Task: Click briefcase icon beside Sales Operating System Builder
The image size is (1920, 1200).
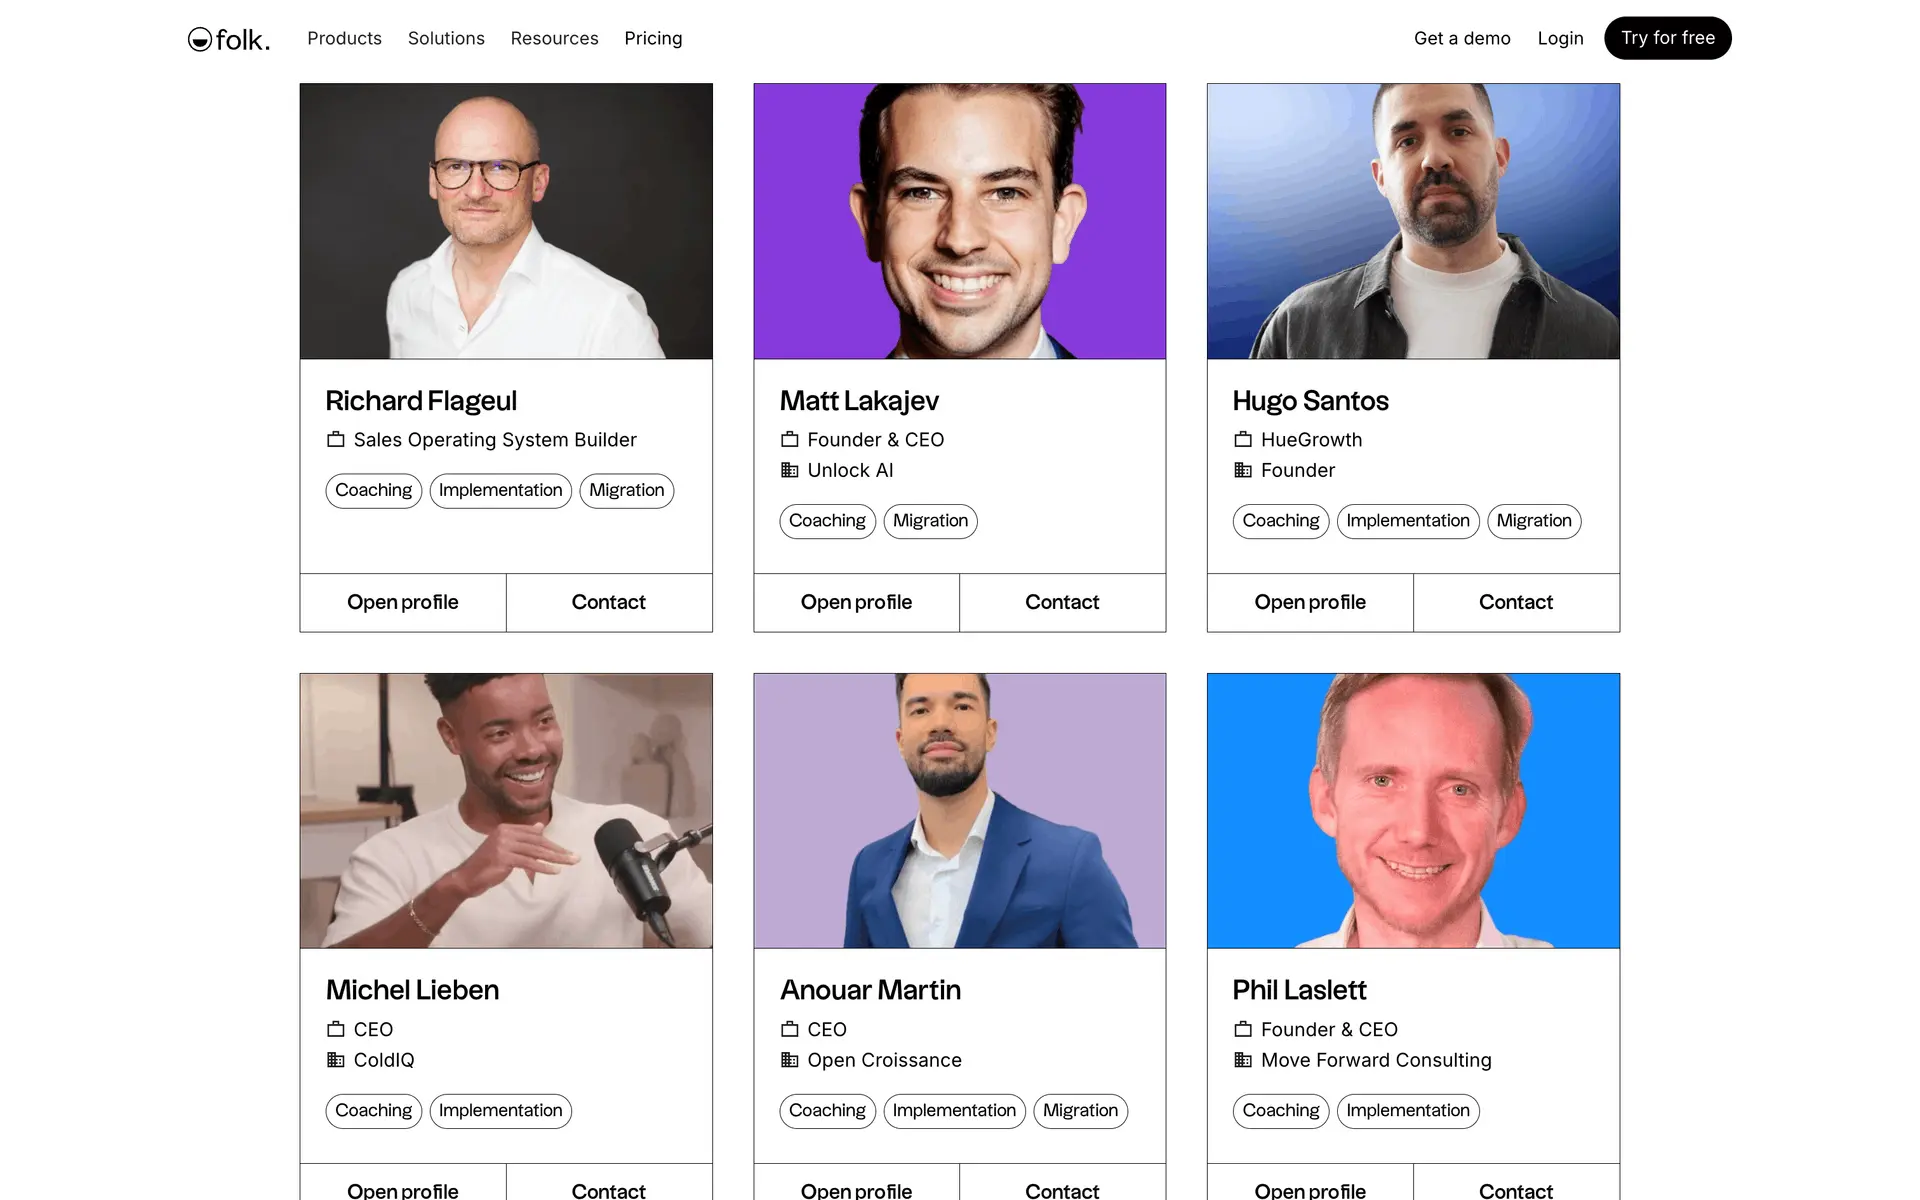Action: coord(336,440)
